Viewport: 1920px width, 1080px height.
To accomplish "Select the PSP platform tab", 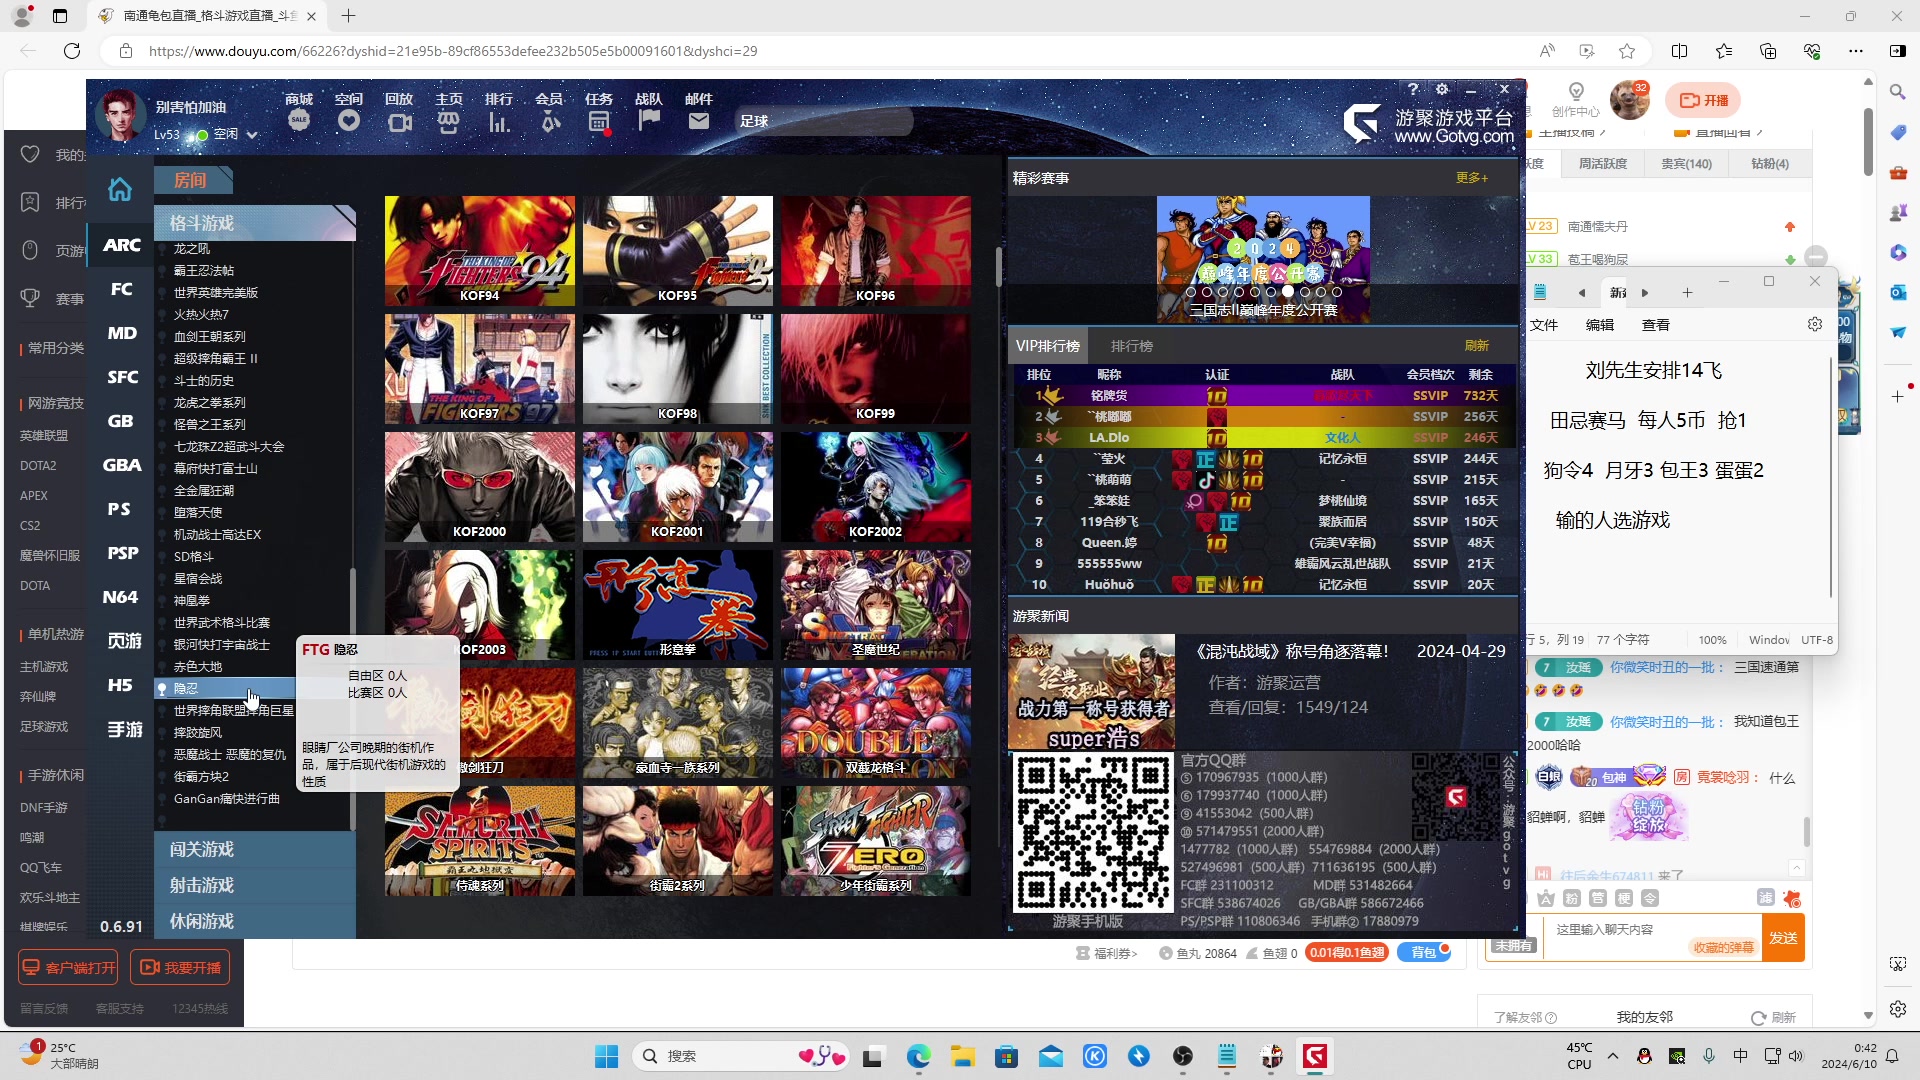I will coord(122,553).
